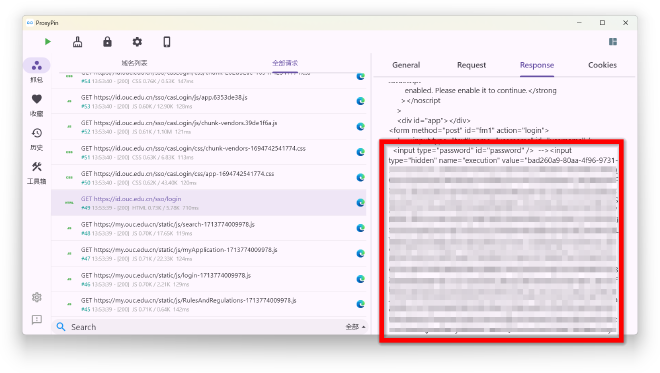660x373 pixels.
Task: Select GET id.ouc.edu.cn/sso/login request
Action: tap(209, 202)
